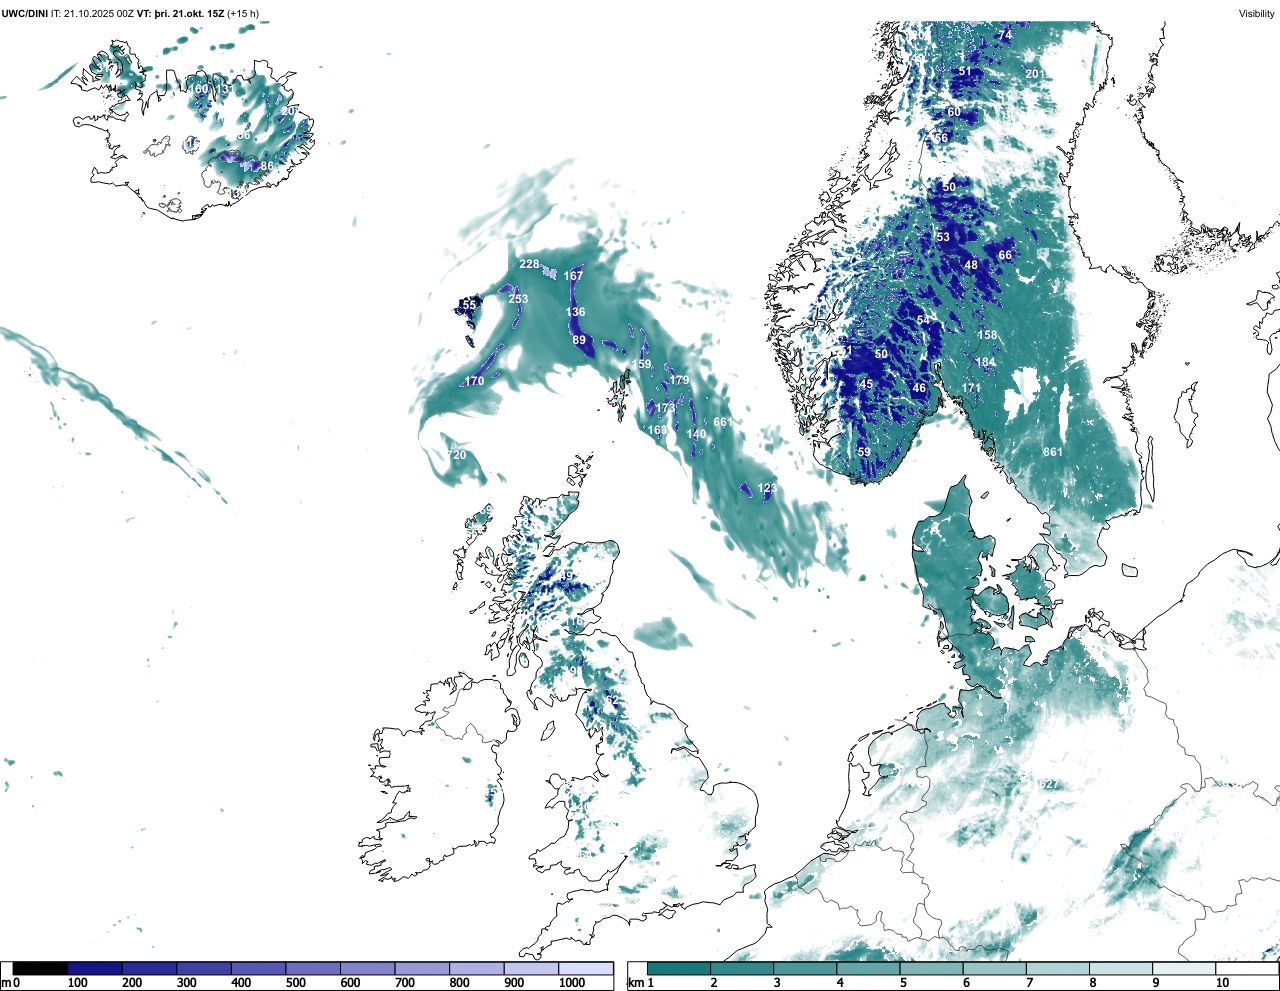
Task: Click the initial time '21.10.2025 00Z'
Action: (x=99, y=13)
